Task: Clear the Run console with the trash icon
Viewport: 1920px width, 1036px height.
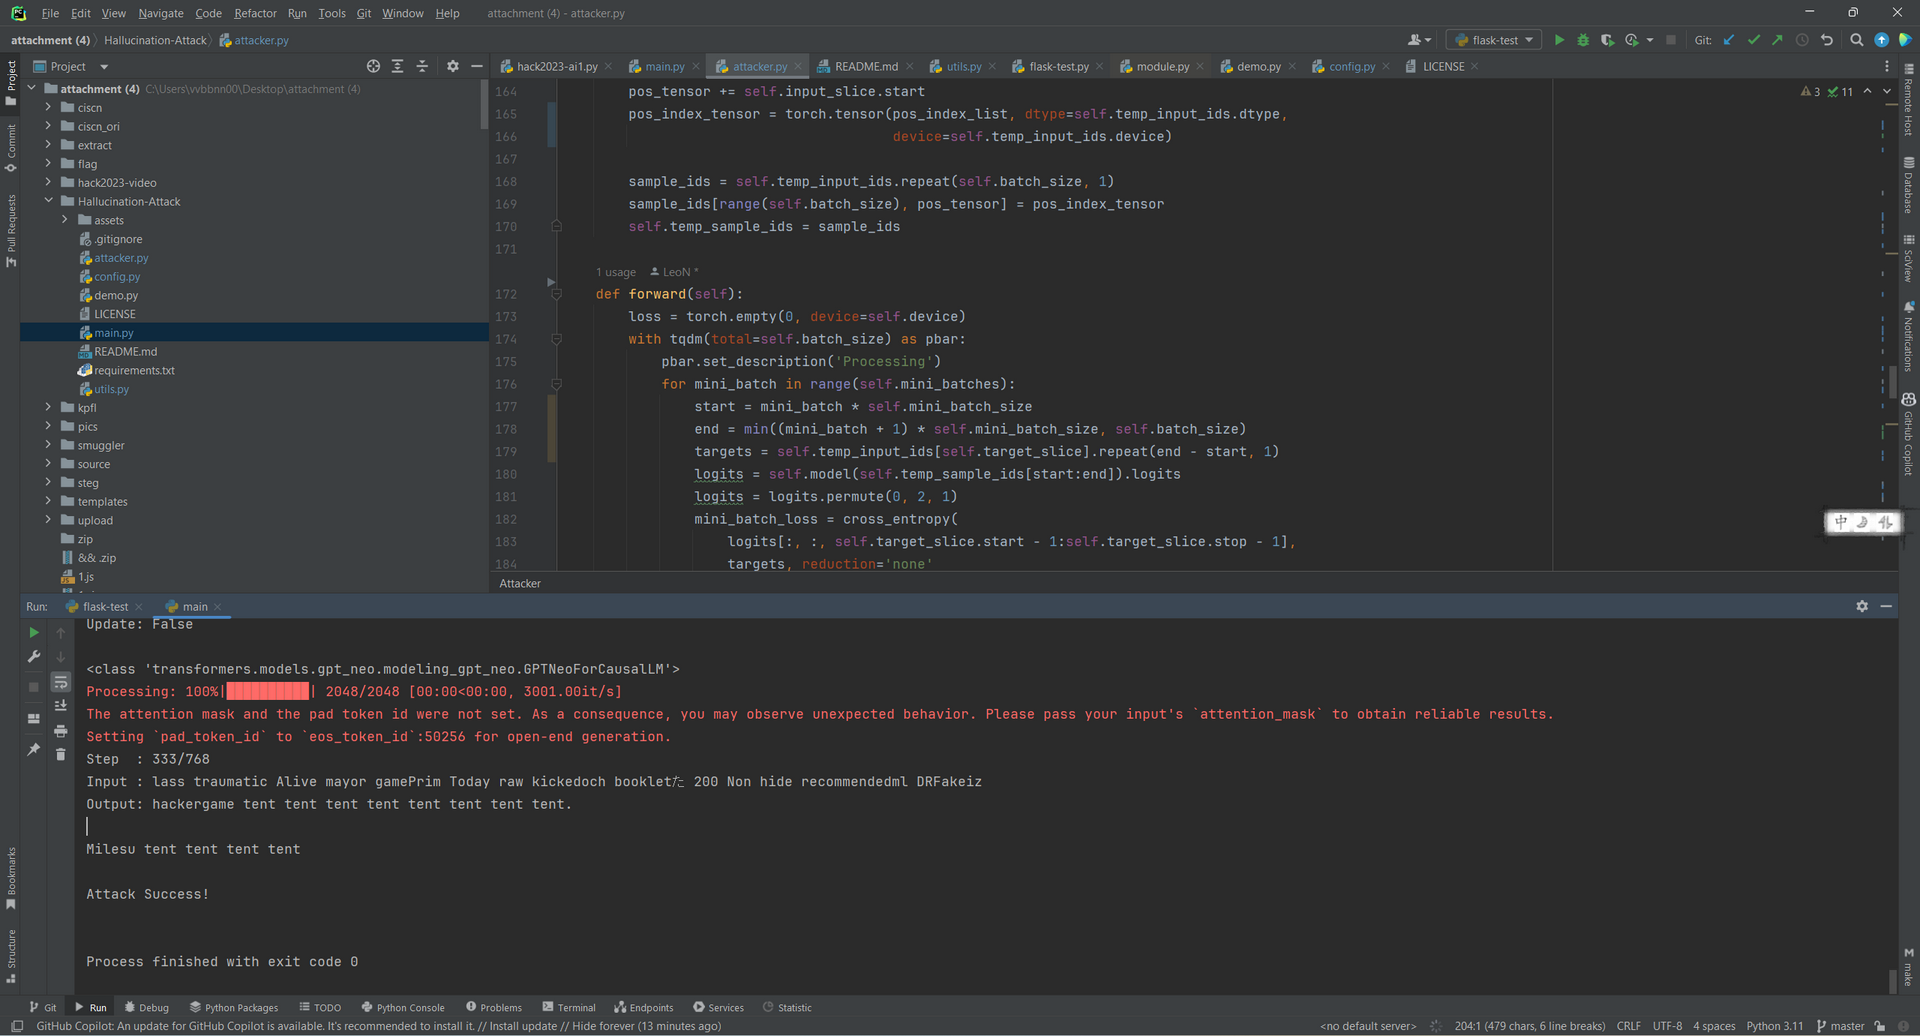Action: pos(61,754)
